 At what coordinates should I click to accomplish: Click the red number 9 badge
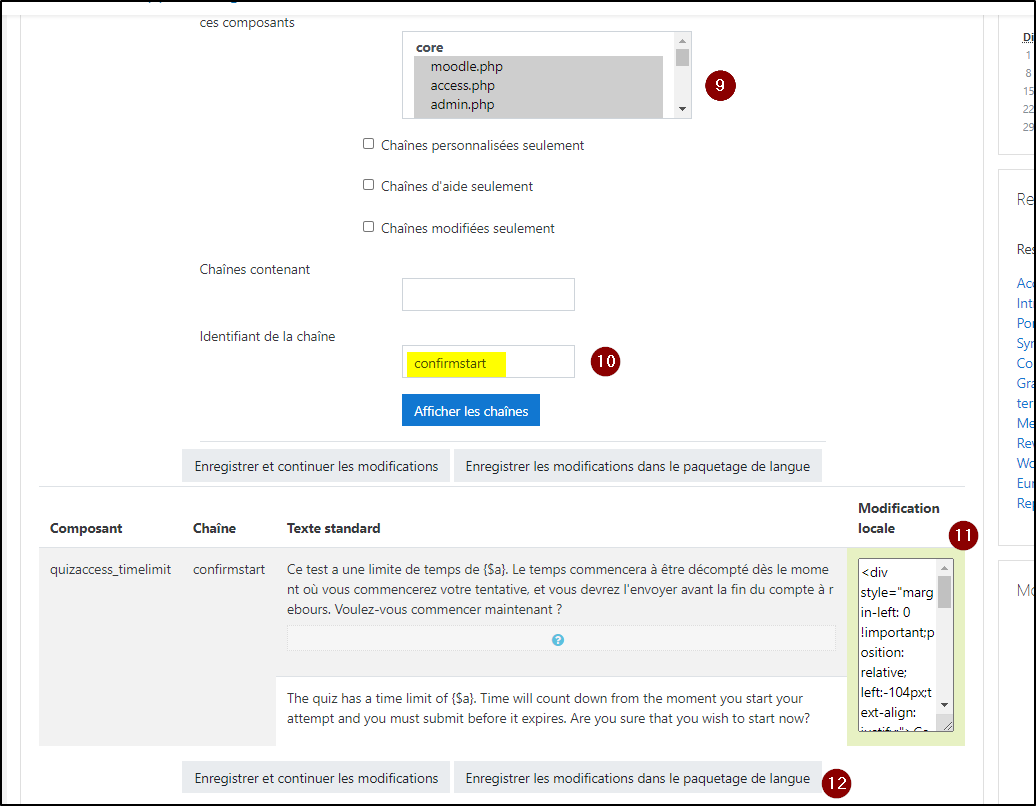(720, 85)
